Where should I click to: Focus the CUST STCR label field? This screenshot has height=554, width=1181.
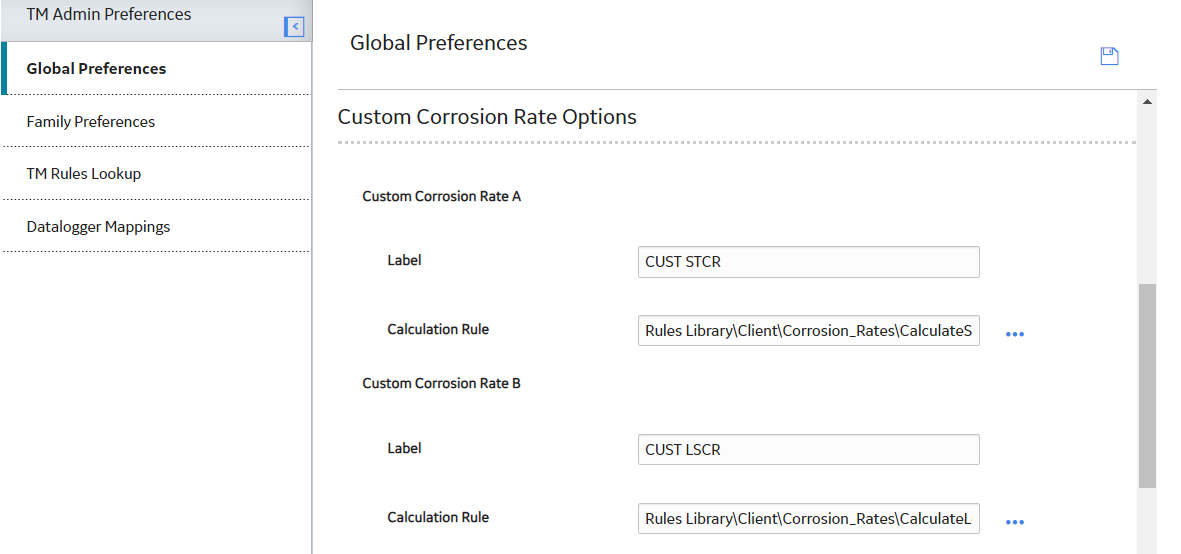tap(808, 262)
